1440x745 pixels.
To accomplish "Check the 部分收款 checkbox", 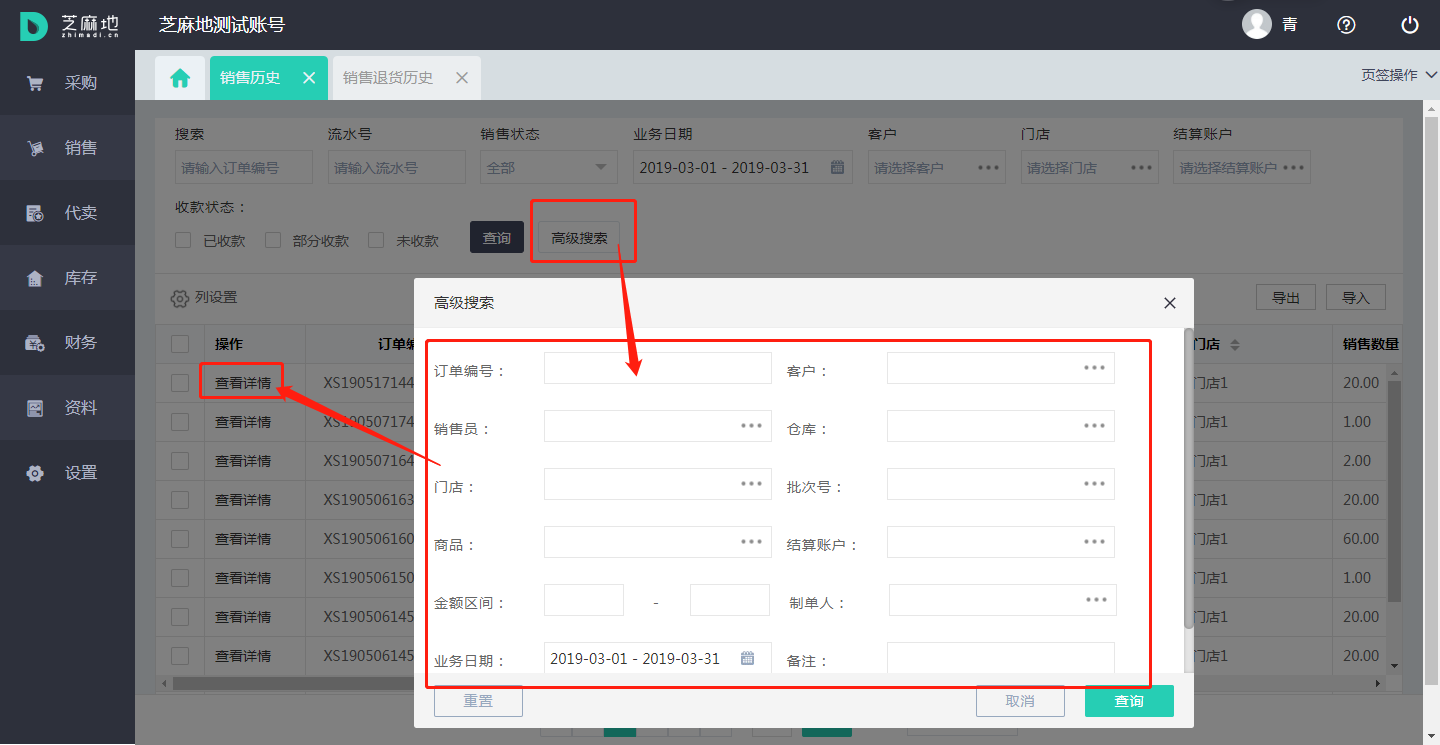I will click(273, 240).
